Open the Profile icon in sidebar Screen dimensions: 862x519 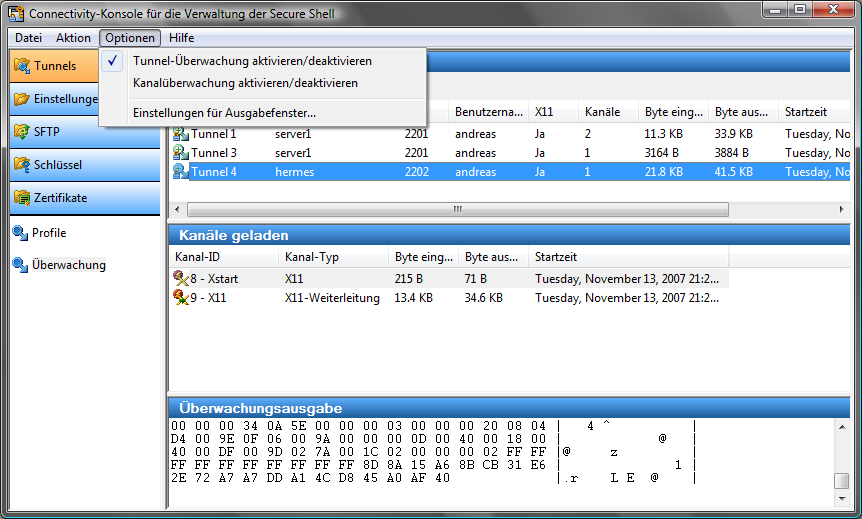coord(20,233)
